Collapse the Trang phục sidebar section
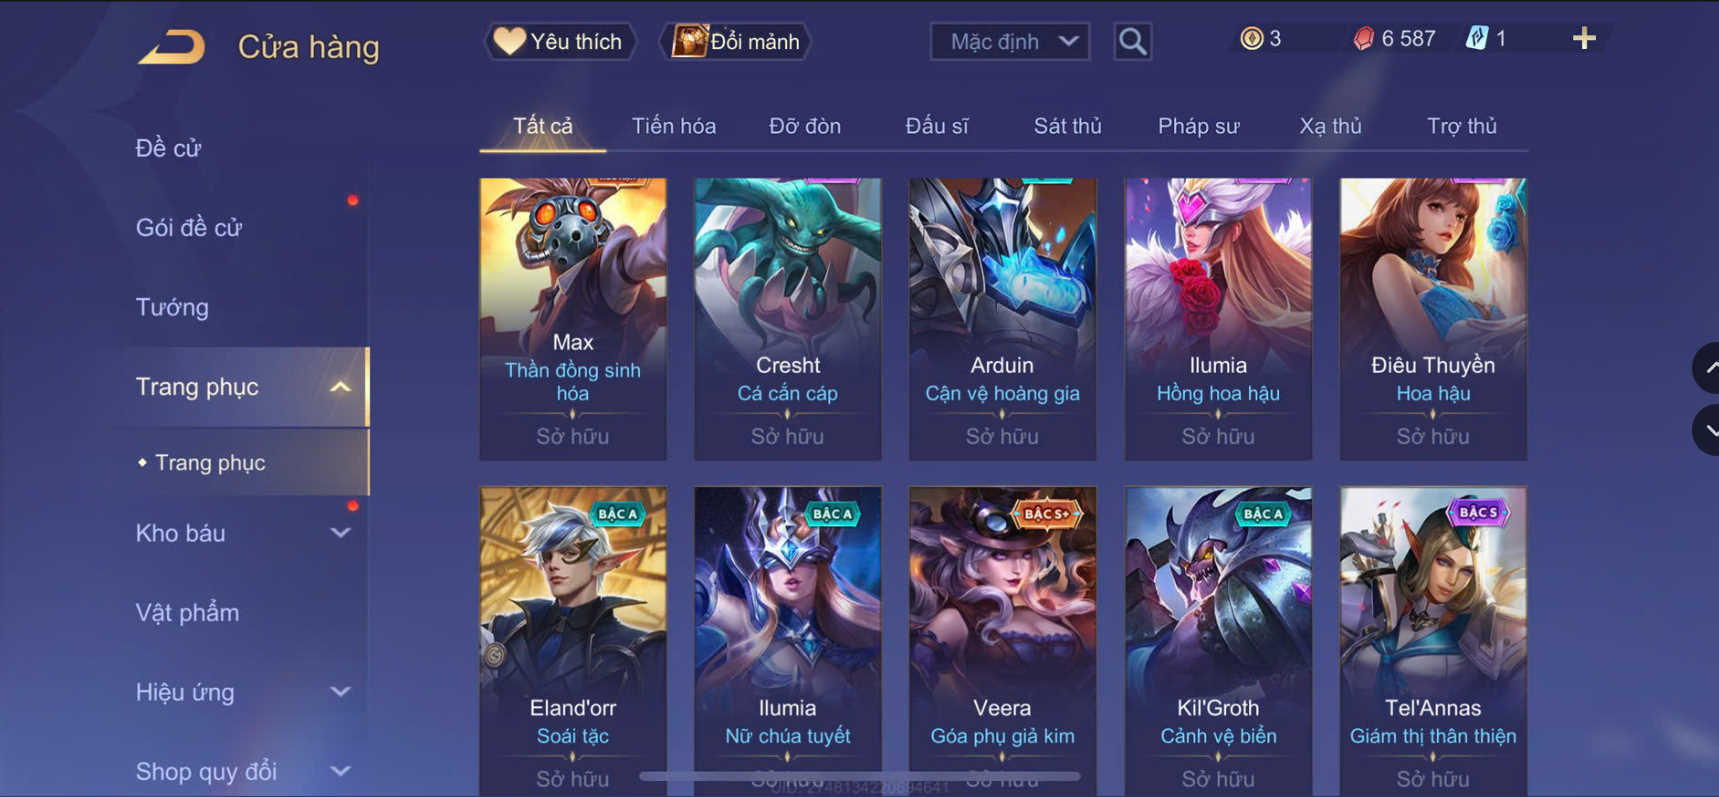 tap(340, 387)
